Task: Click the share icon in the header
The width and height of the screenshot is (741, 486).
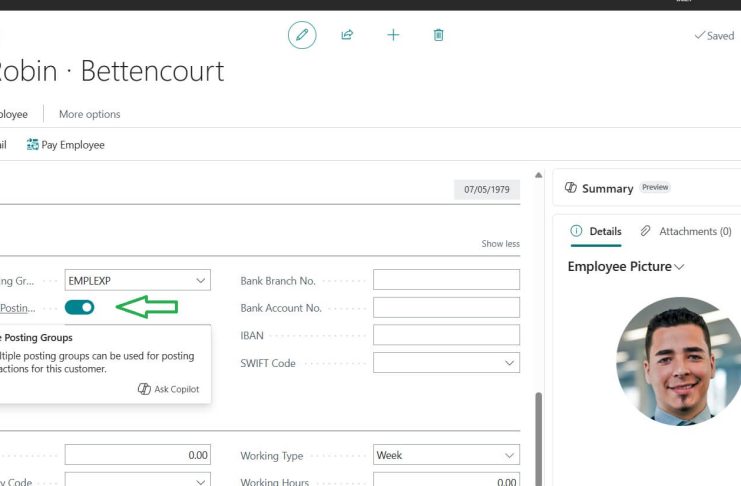Action: coord(347,35)
